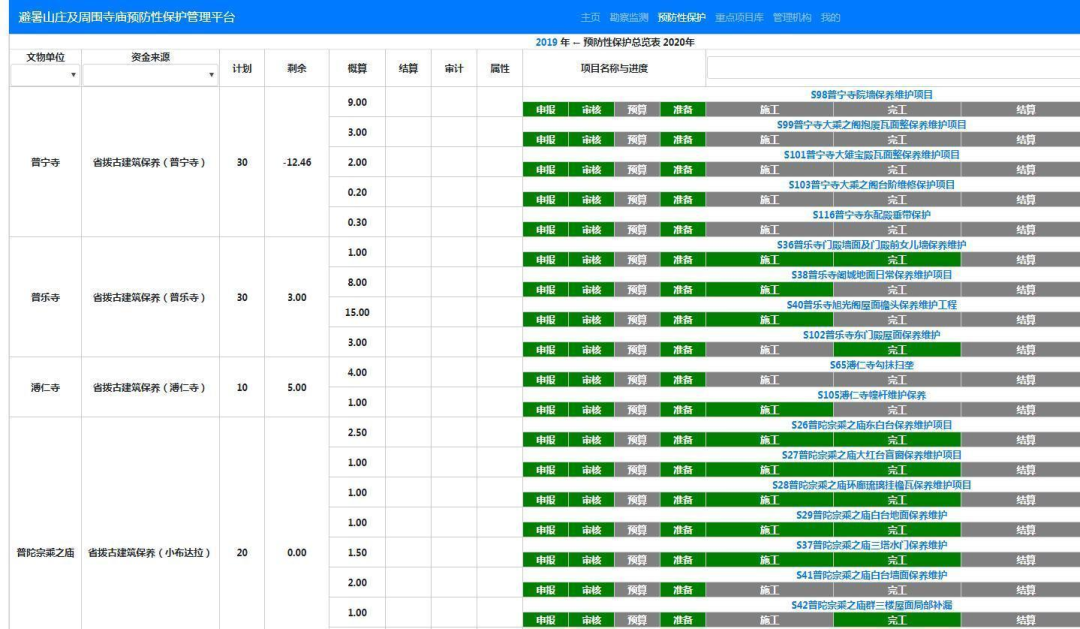Open the 文物单位 dropdown filter
1080x629 pixels.
(x=45, y=75)
